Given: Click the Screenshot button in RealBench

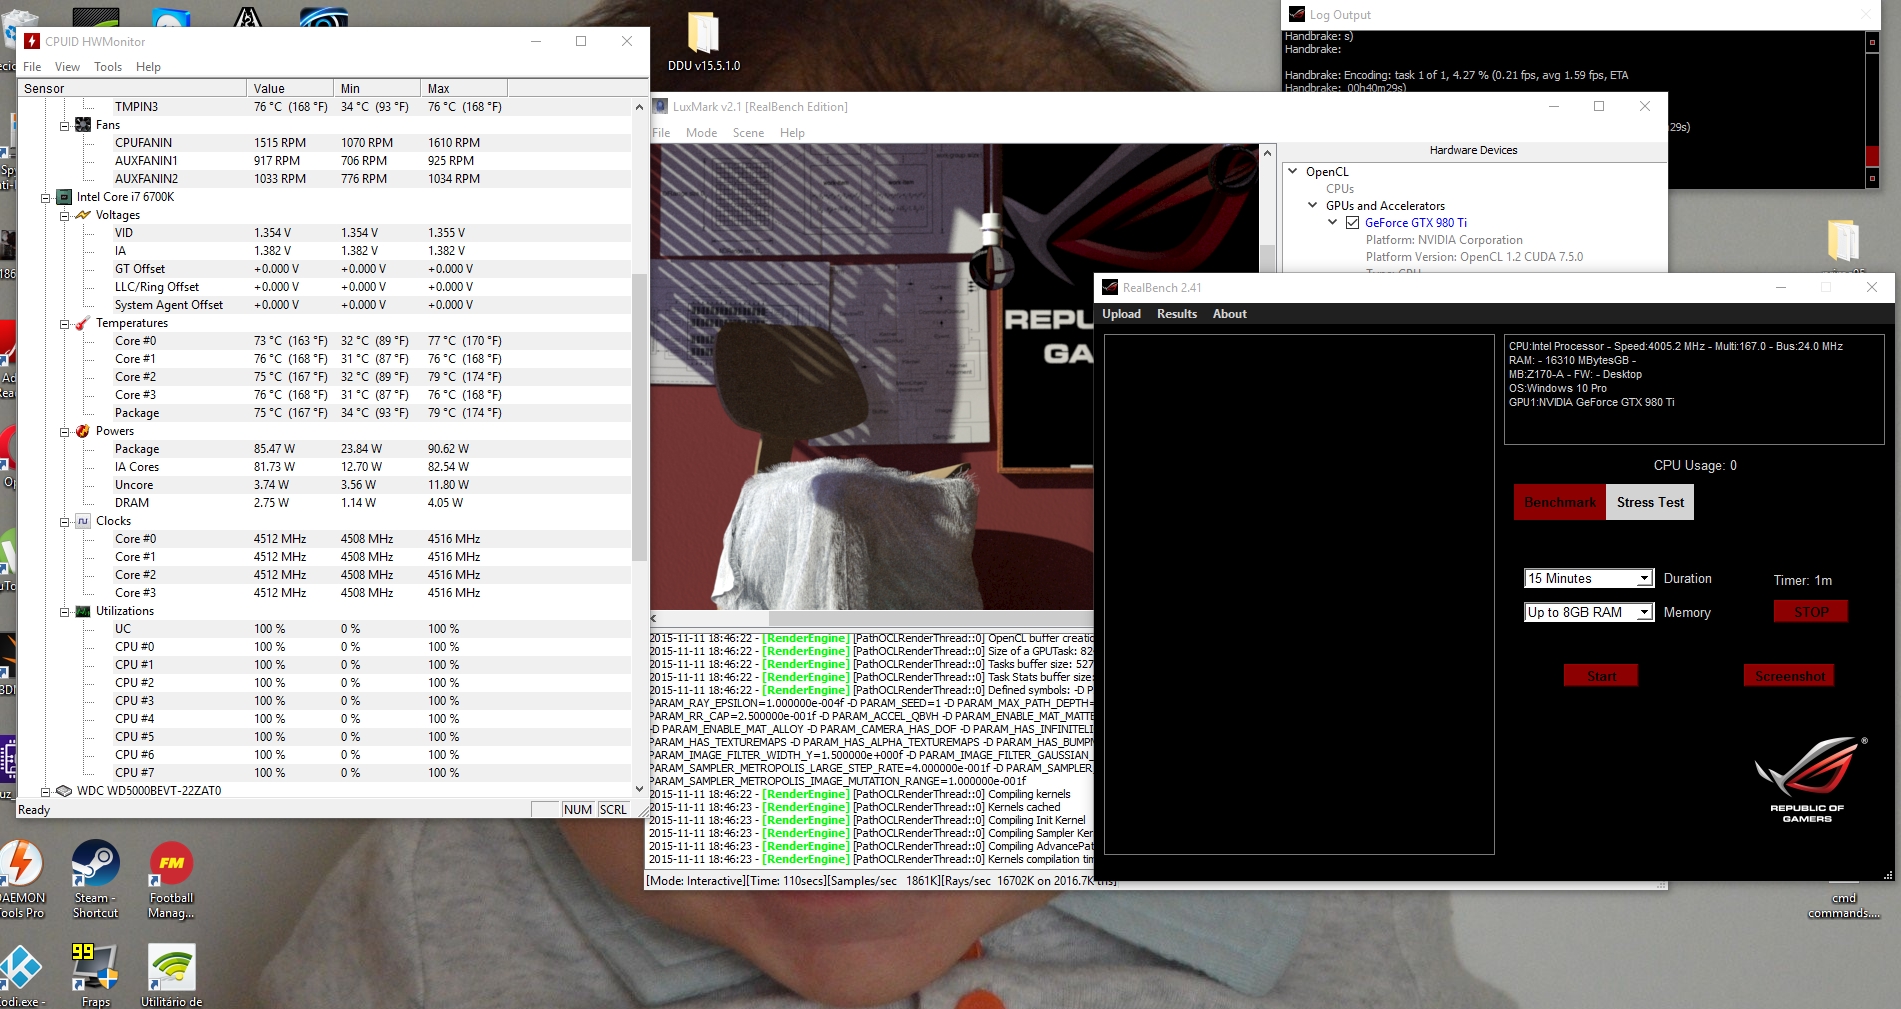Looking at the screenshot, I should (x=1789, y=676).
